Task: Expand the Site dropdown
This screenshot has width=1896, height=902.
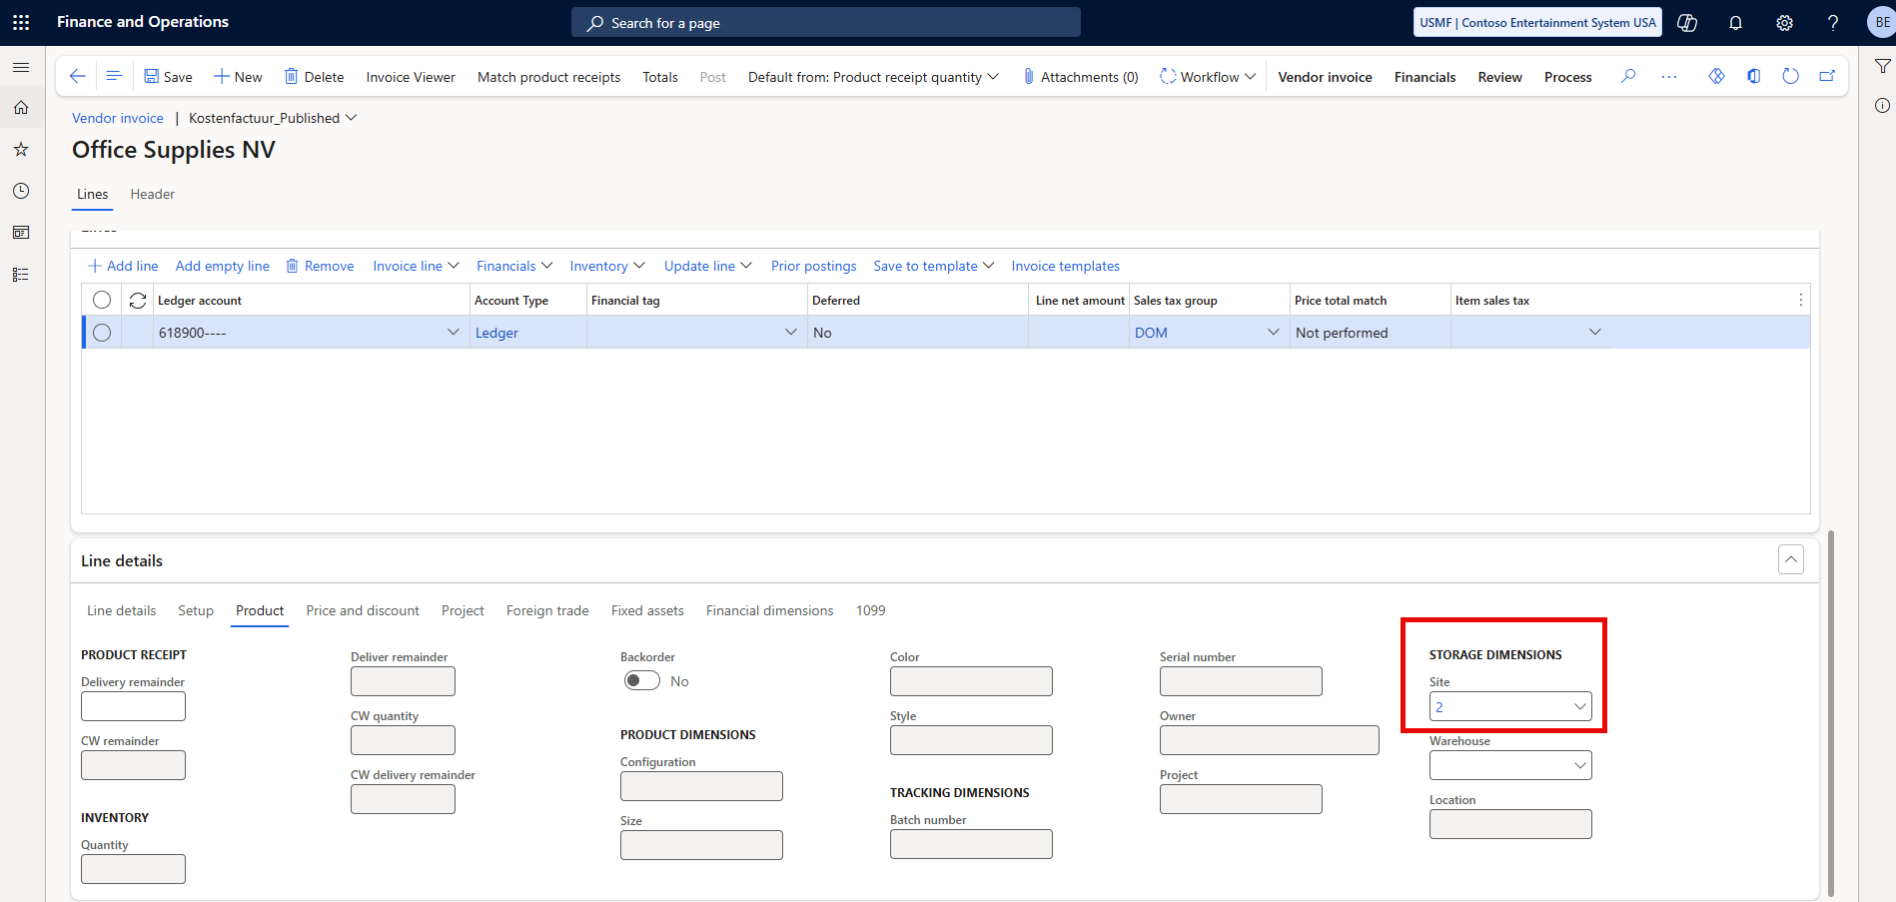Action: click(1580, 707)
